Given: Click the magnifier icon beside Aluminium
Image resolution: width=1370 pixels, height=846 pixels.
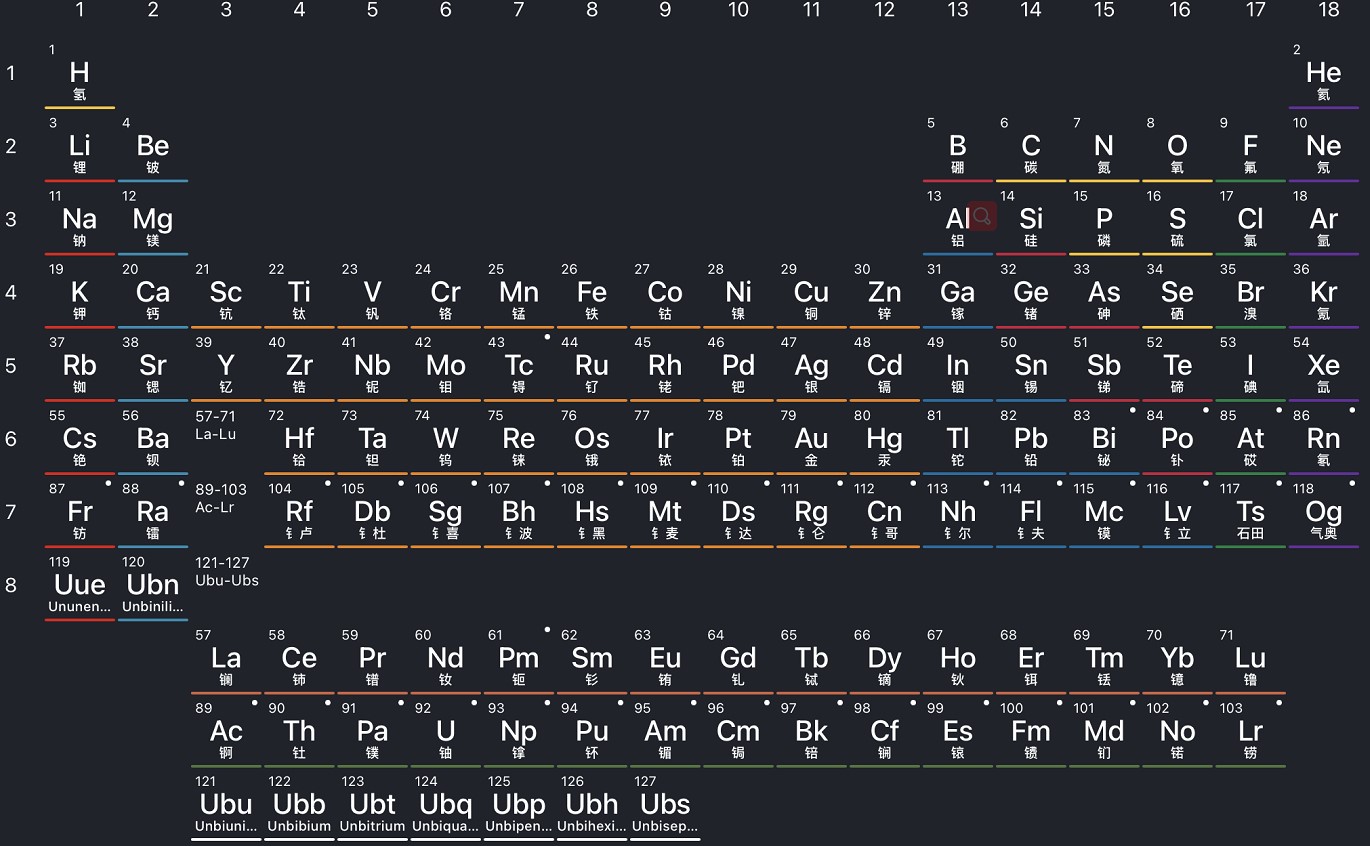Looking at the screenshot, I should coord(983,216).
